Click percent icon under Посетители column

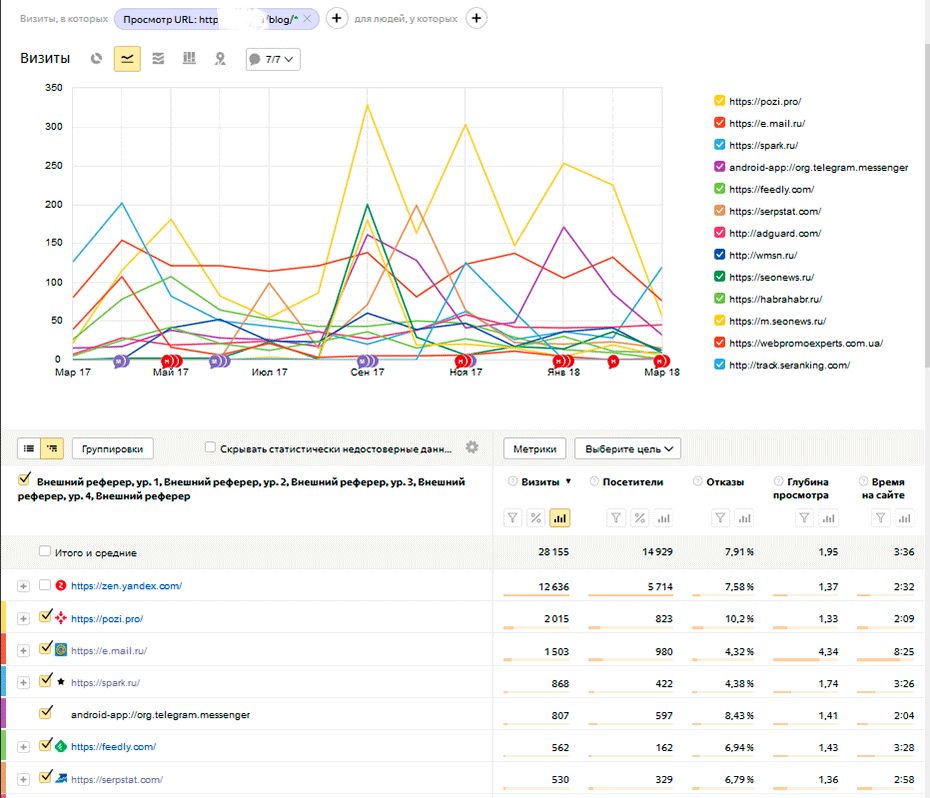click(x=639, y=519)
